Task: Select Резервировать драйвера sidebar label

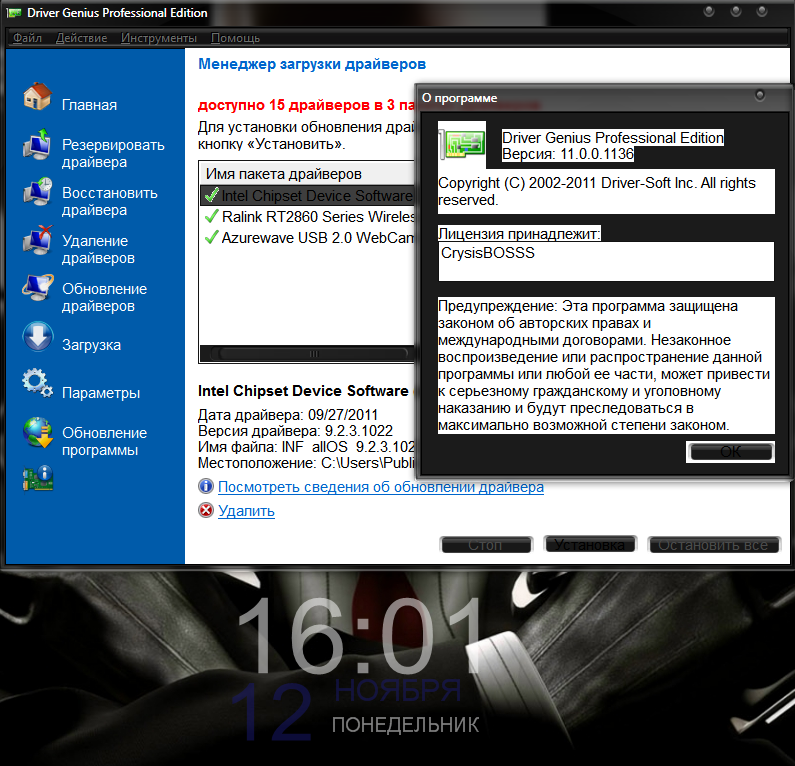Action: click(x=113, y=153)
